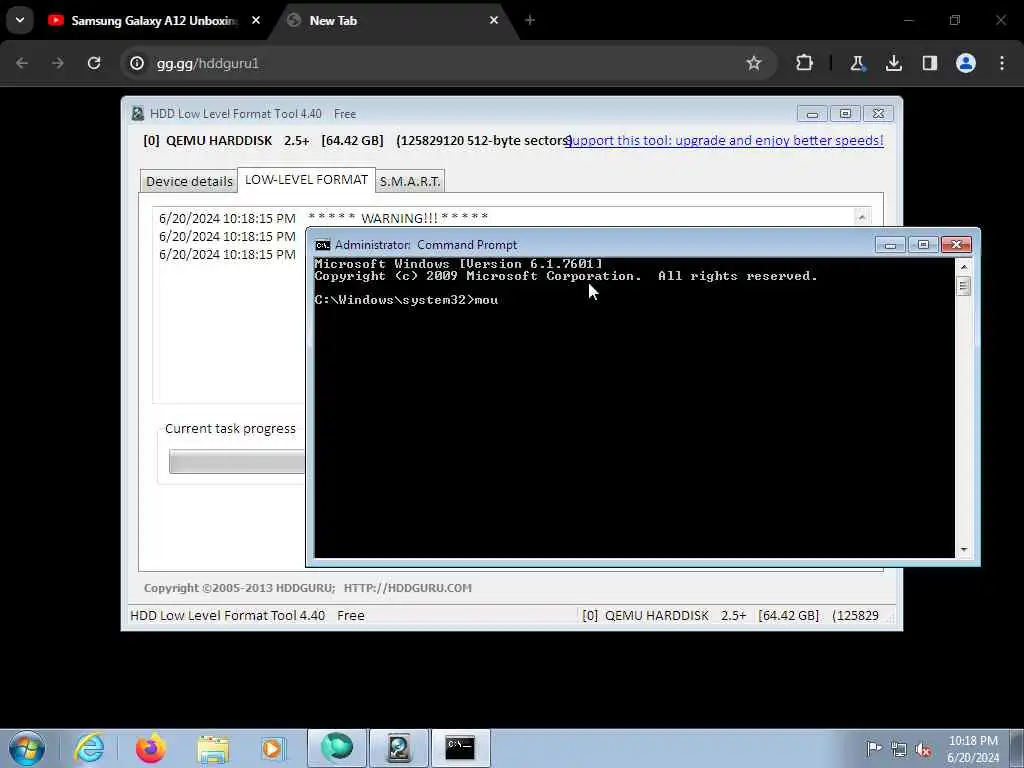Screen dimensions: 1024x768
Task: Follow the Support this tool upgrade link
Action: [725, 140]
